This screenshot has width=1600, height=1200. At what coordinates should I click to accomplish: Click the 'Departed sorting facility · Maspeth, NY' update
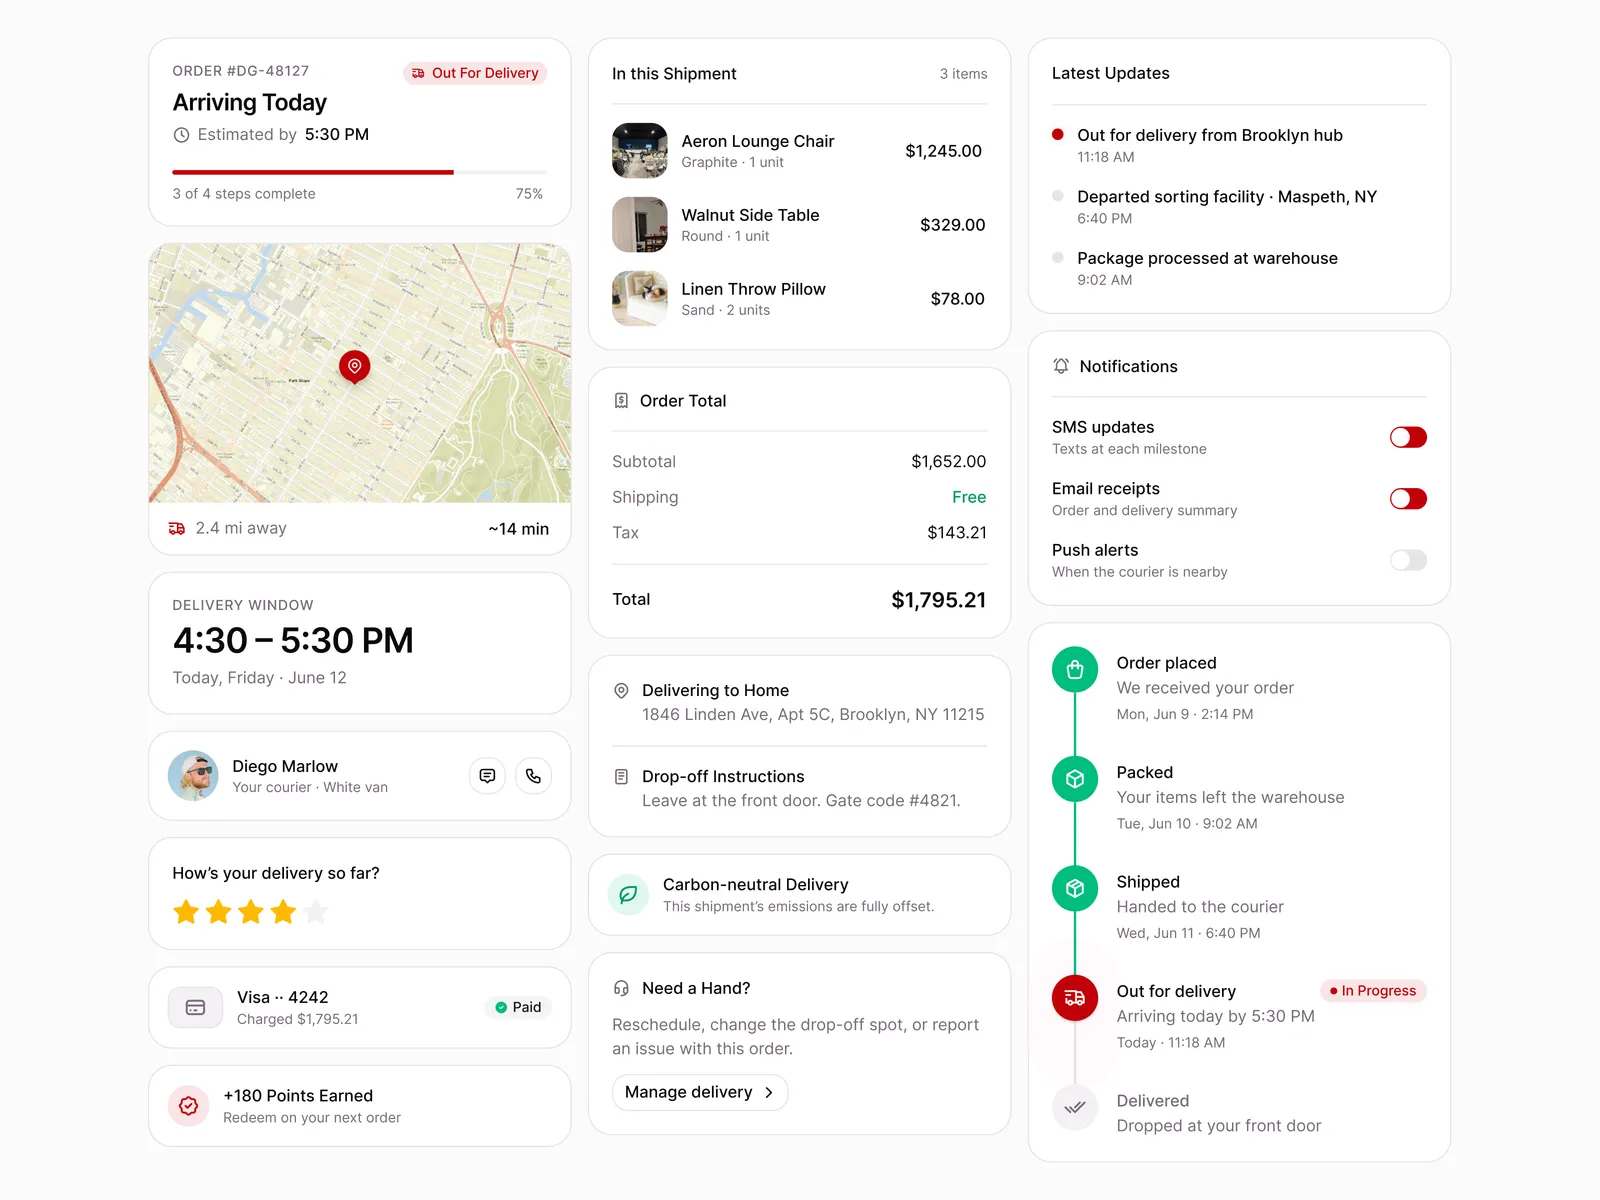point(1227,197)
